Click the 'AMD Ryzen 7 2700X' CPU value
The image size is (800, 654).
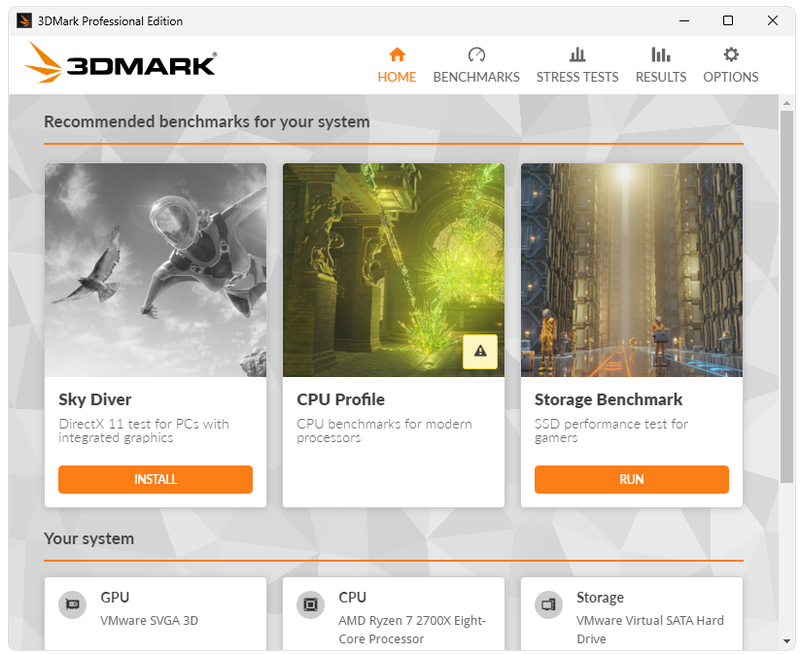tap(412, 630)
